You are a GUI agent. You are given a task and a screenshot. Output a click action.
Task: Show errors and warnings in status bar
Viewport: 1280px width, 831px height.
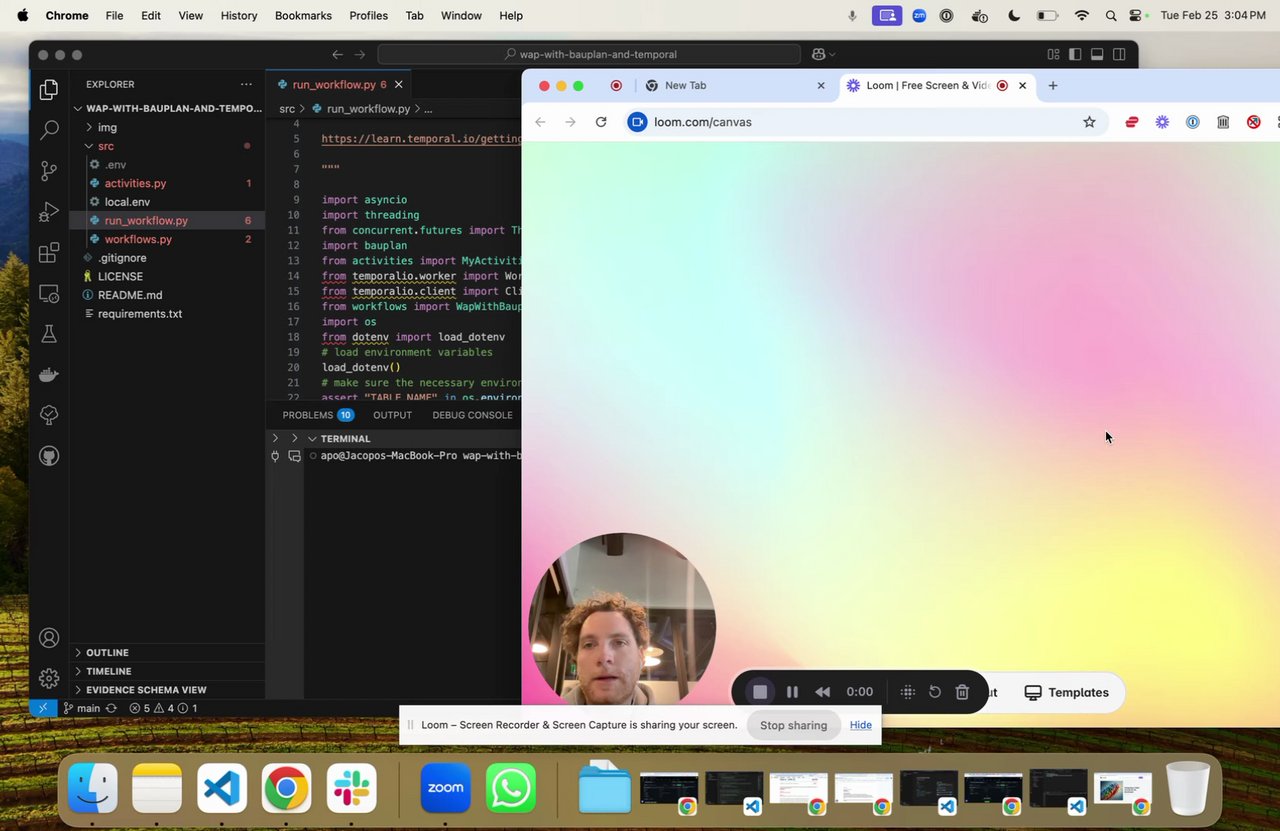163,708
